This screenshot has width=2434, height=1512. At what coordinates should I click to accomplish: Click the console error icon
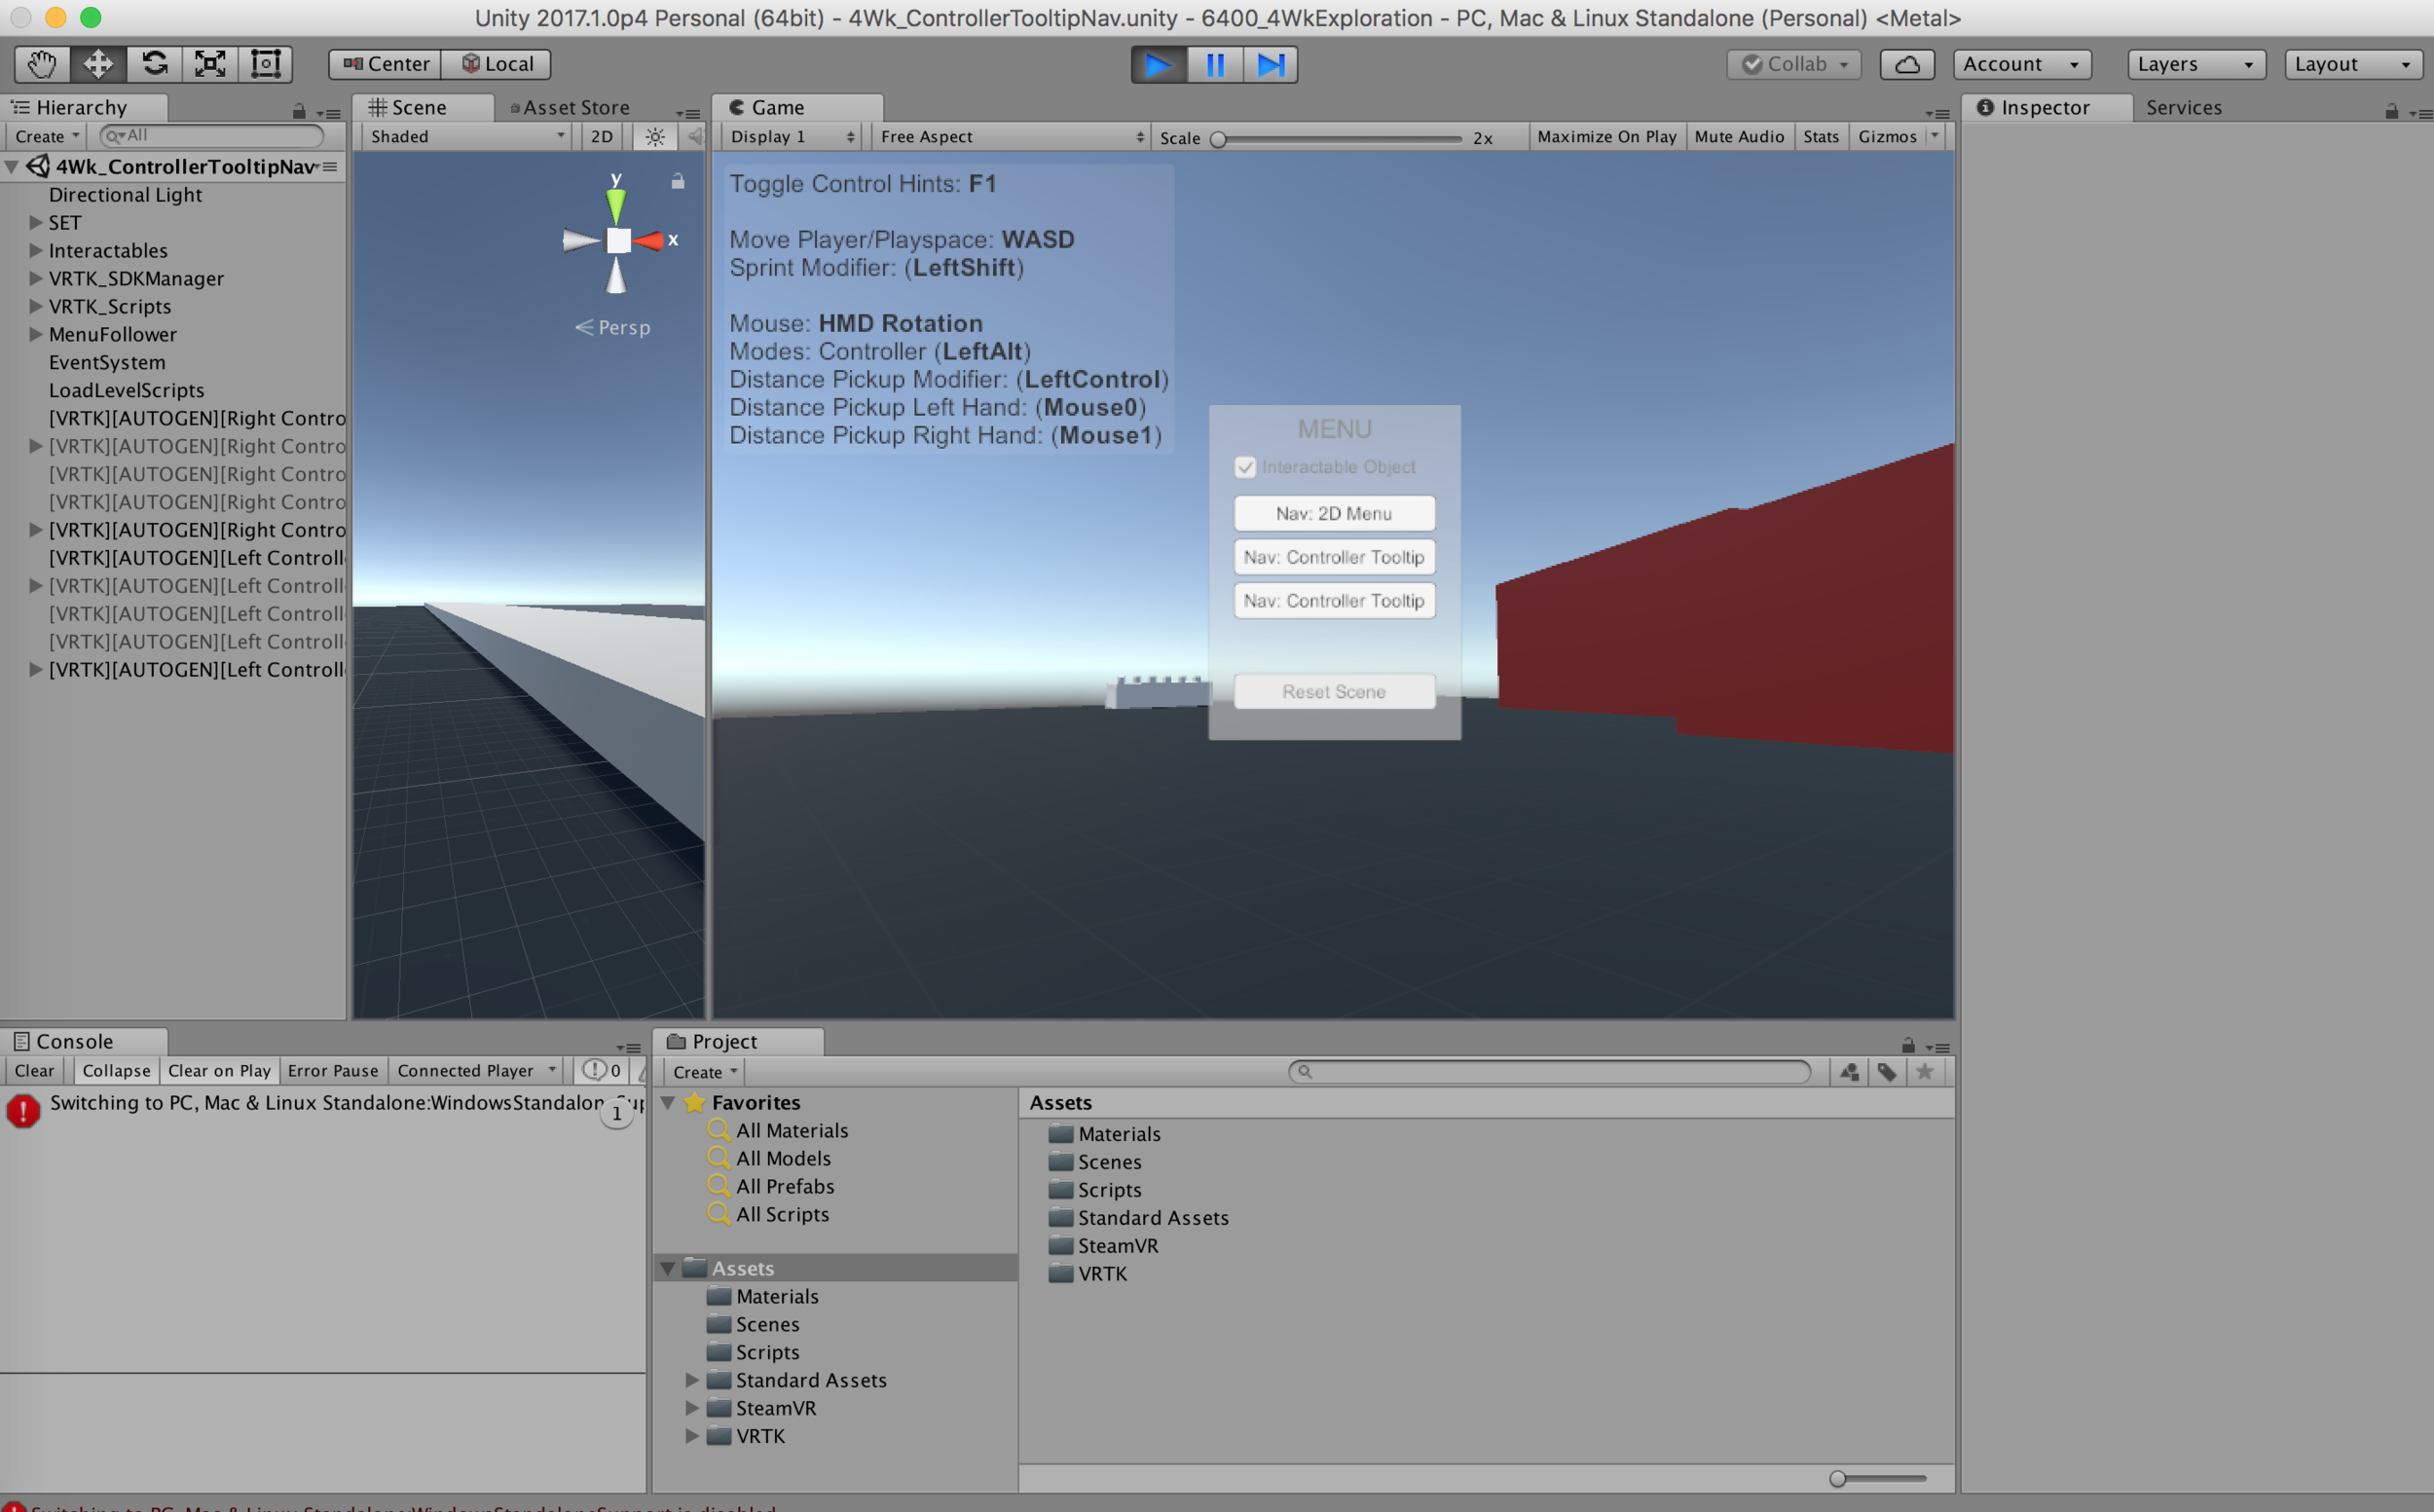pyautogui.click(x=23, y=1110)
